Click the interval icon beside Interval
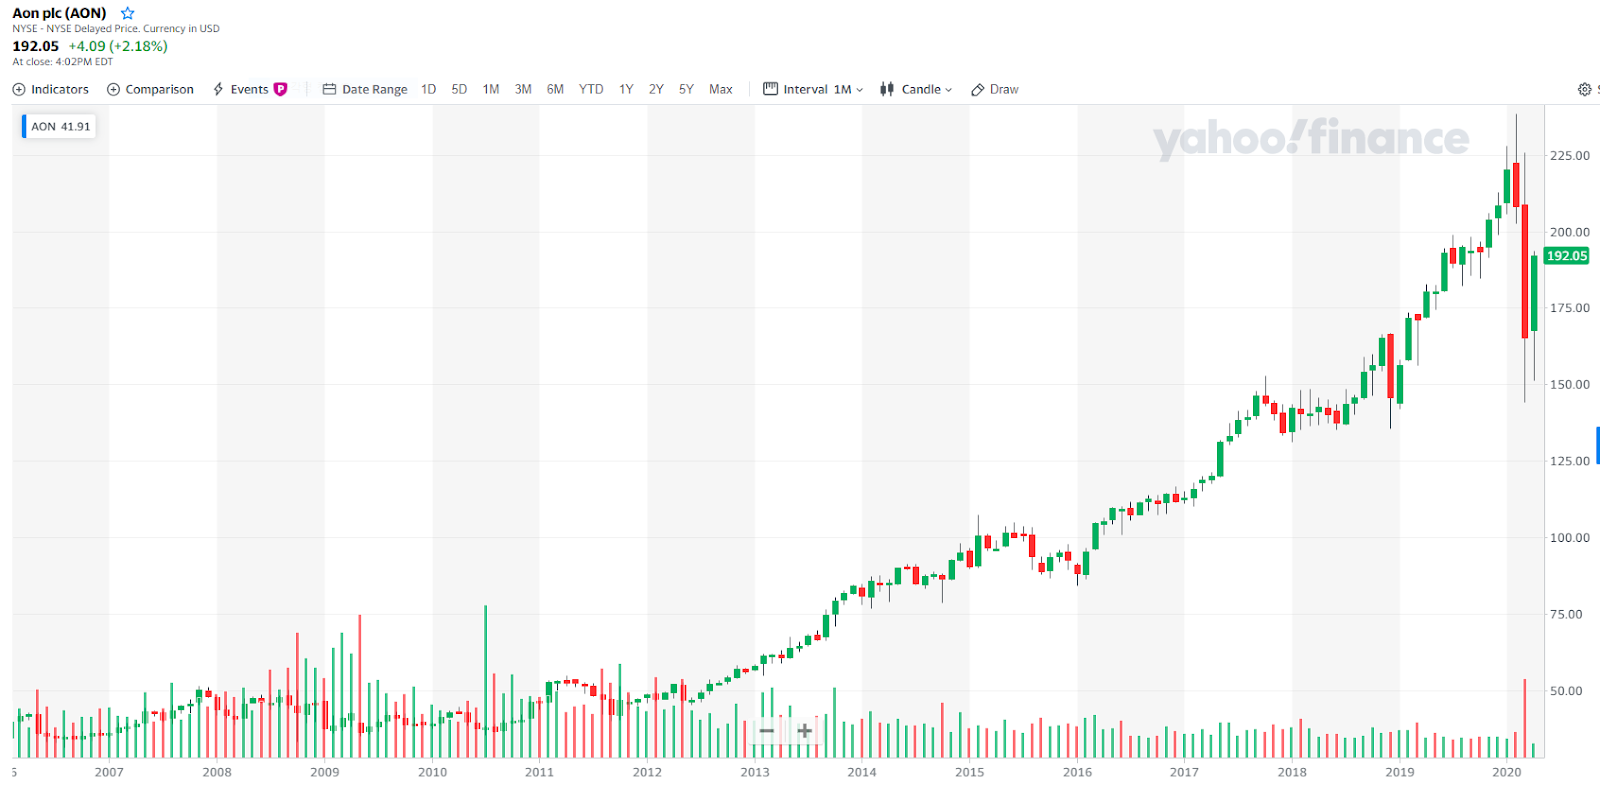This screenshot has width=1600, height=785. pyautogui.click(x=770, y=89)
